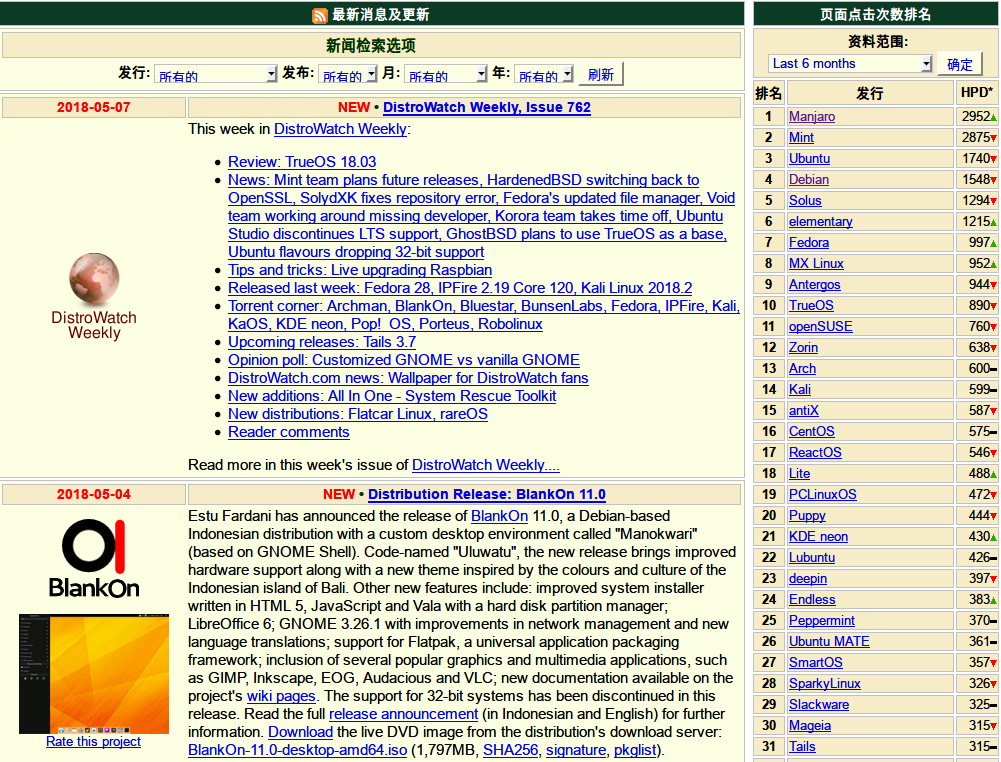This screenshot has width=1001, height=762.
Task: Open New distributions: Flatcar Linux, rareOS
Action: [x=358, y=414]
